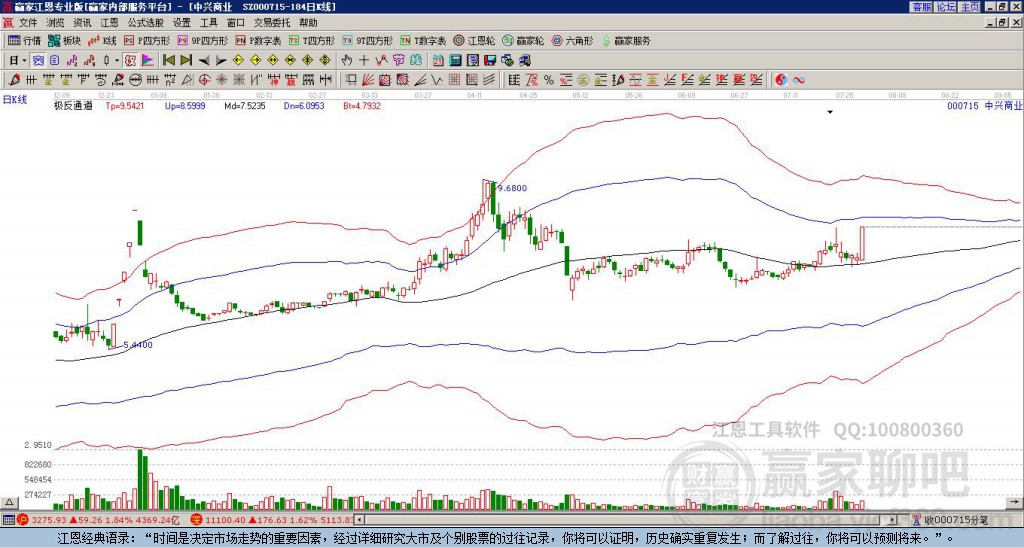Open the 六角形 hexagon tool

coord(573,40)
